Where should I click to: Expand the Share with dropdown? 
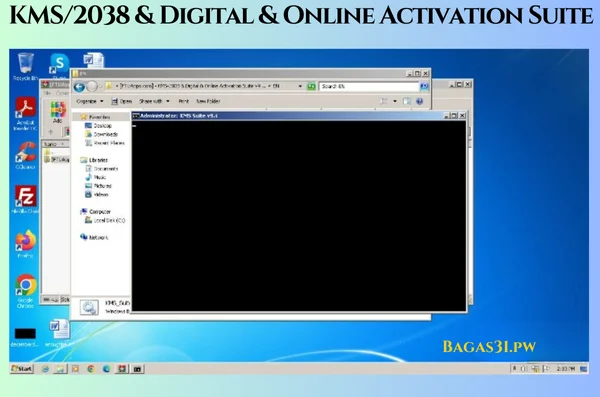(154, 101)
